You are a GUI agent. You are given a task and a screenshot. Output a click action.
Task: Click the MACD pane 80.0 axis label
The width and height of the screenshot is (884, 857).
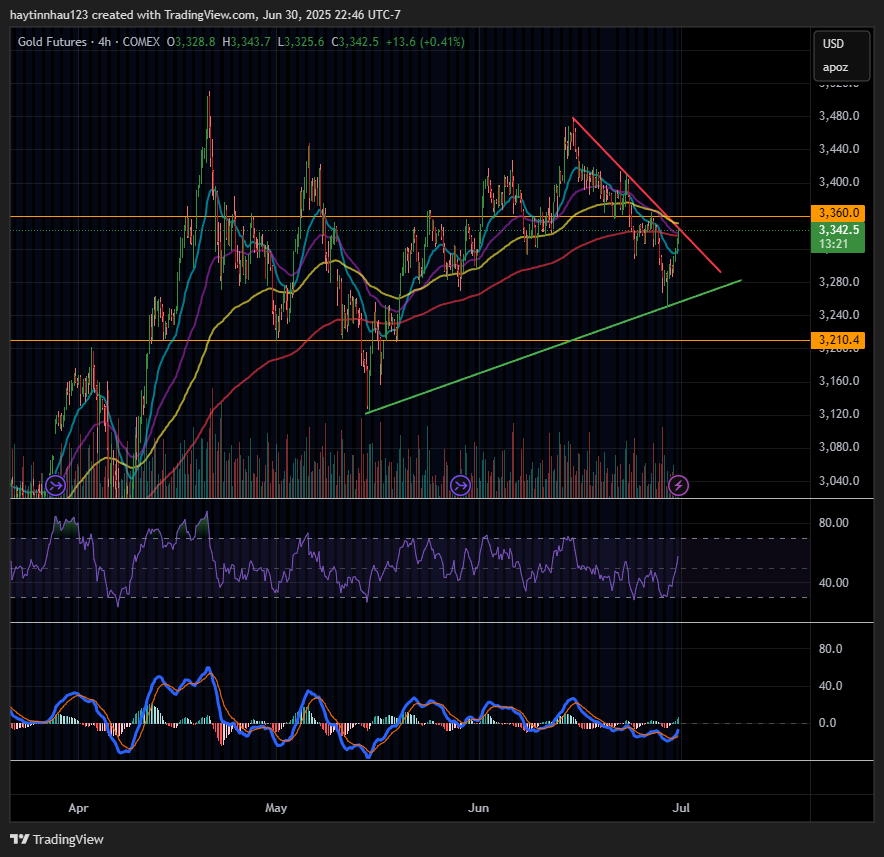tap(830, 649)
